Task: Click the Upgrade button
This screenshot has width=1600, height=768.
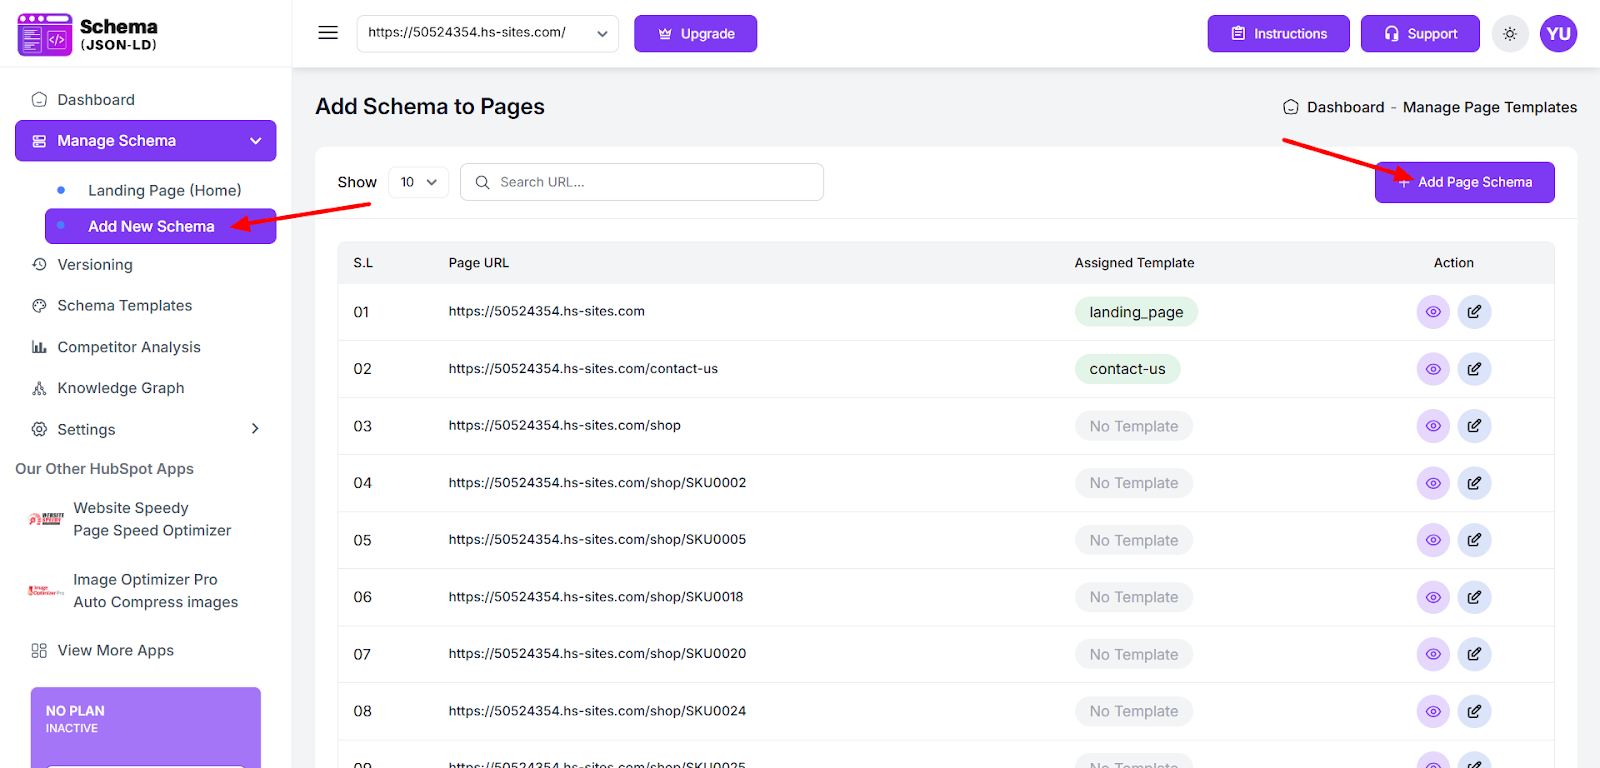Action: (x=695, y=34)
